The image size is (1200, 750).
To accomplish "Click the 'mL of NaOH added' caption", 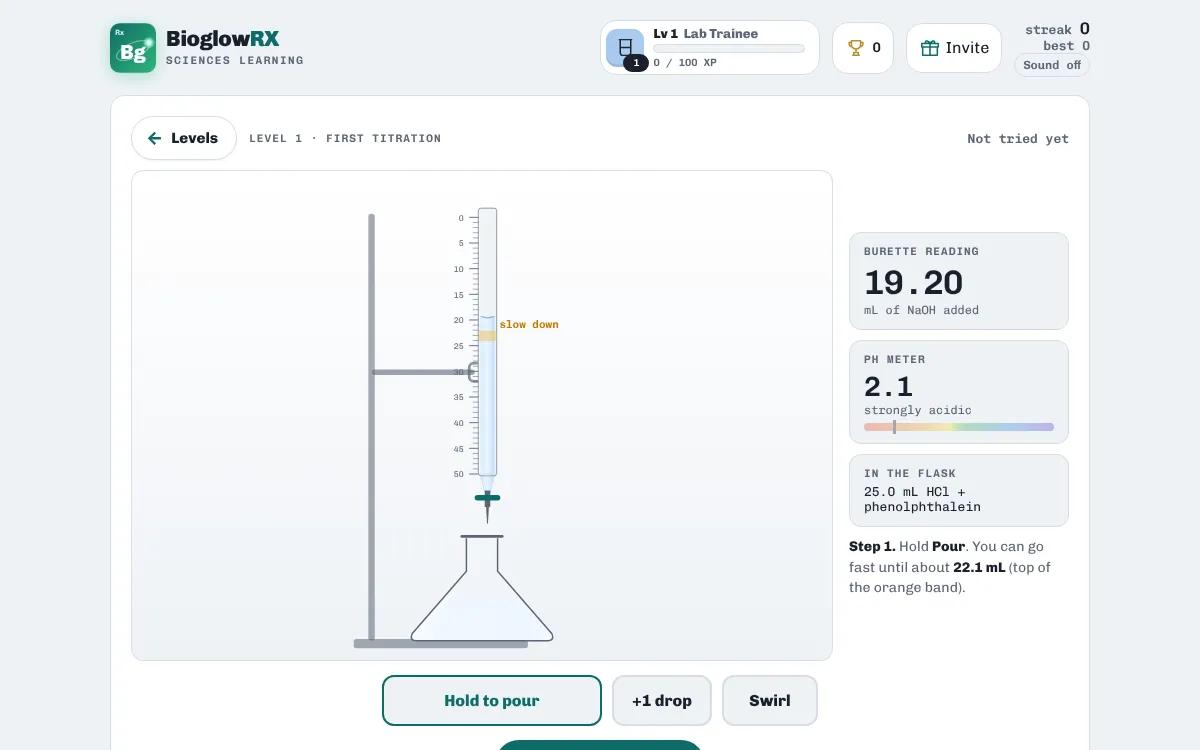I will [x=922, y=310].
